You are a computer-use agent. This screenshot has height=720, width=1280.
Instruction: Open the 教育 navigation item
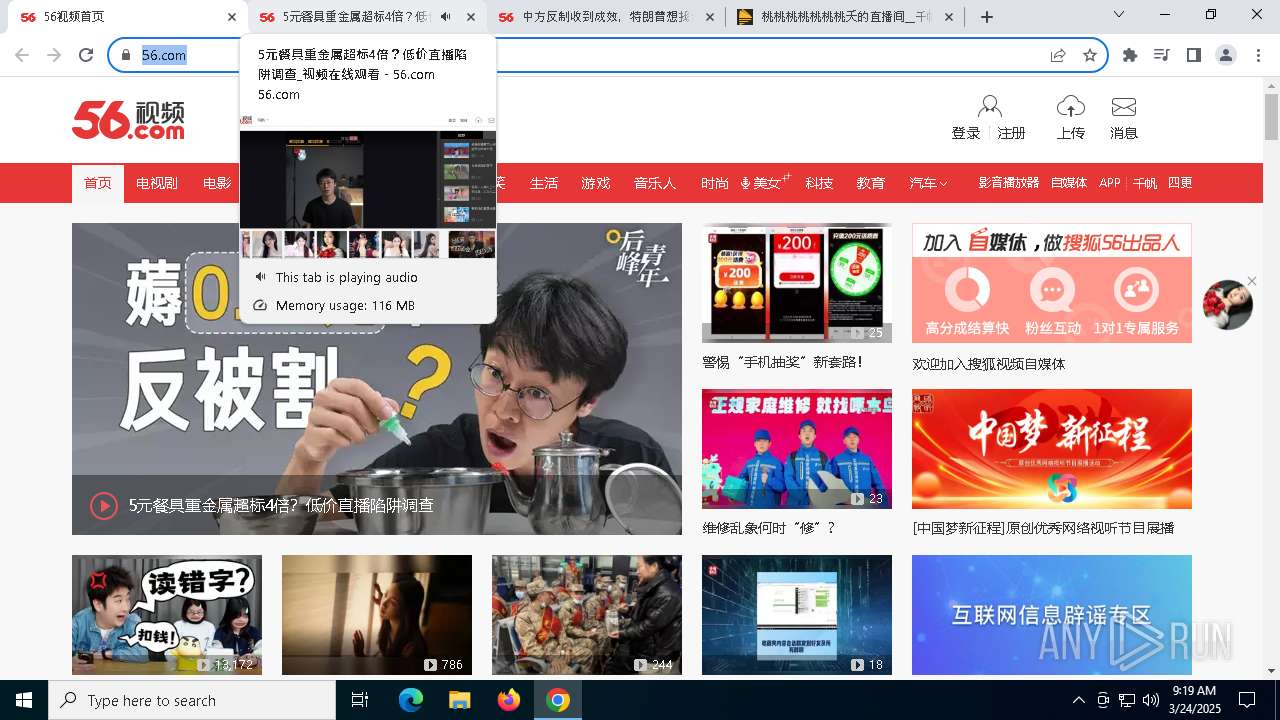871,183
